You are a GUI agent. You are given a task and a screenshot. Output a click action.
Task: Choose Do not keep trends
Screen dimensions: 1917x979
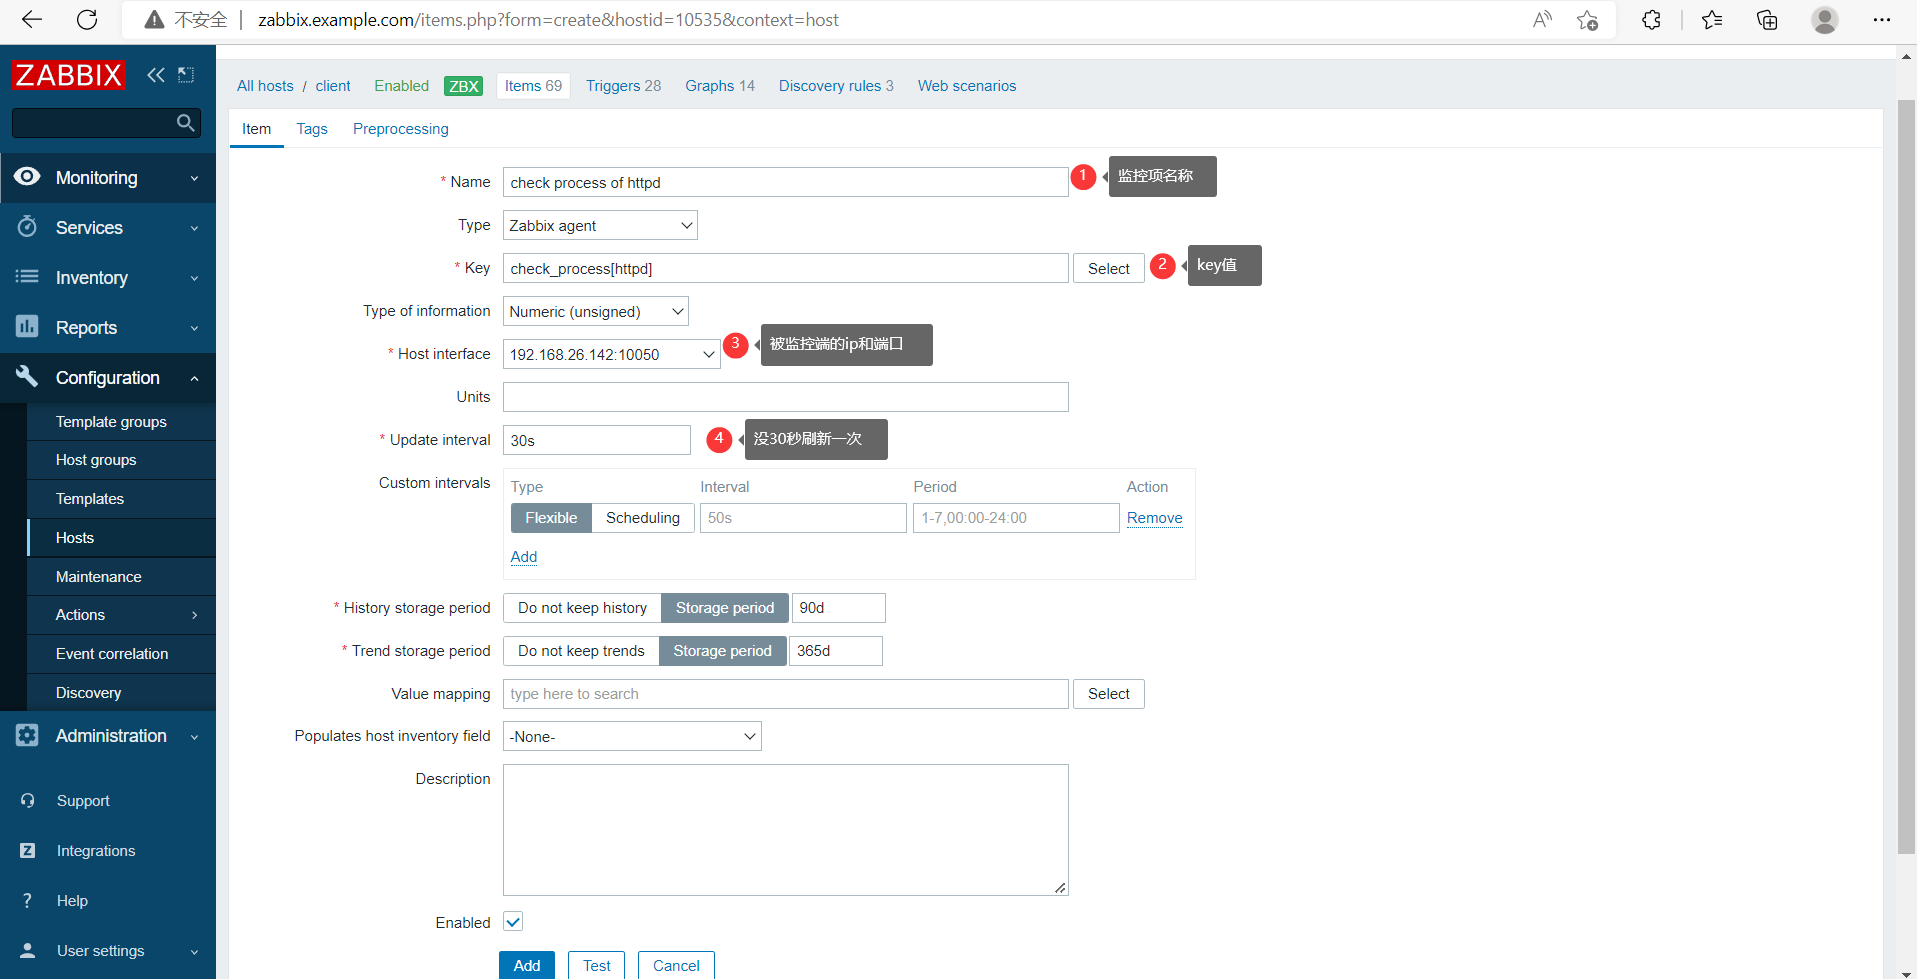tap(581, 651)
